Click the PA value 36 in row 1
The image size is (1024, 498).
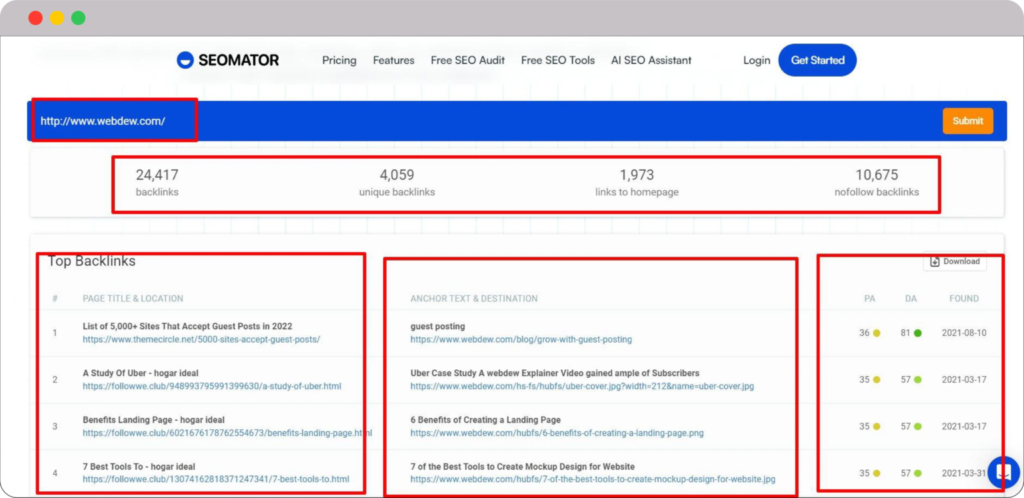click(x=865, y=333)
